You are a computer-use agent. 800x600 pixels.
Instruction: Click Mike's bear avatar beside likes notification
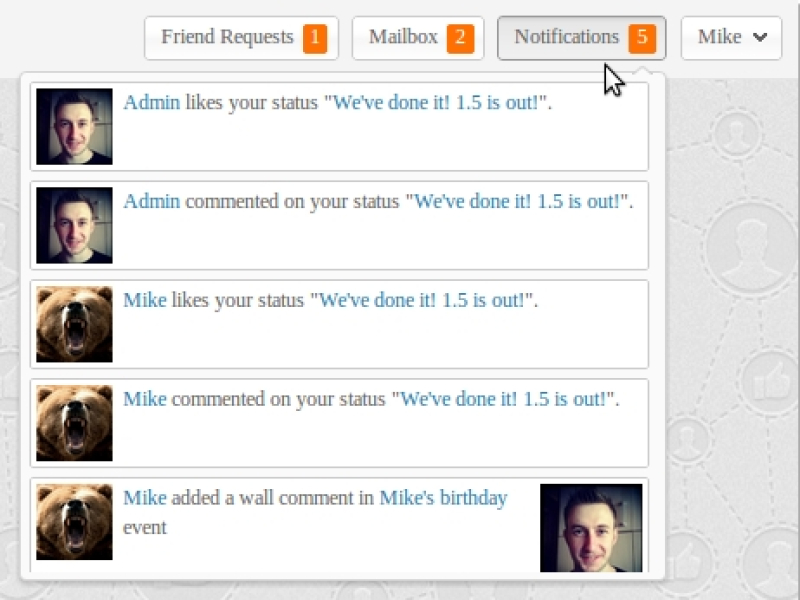74,324
